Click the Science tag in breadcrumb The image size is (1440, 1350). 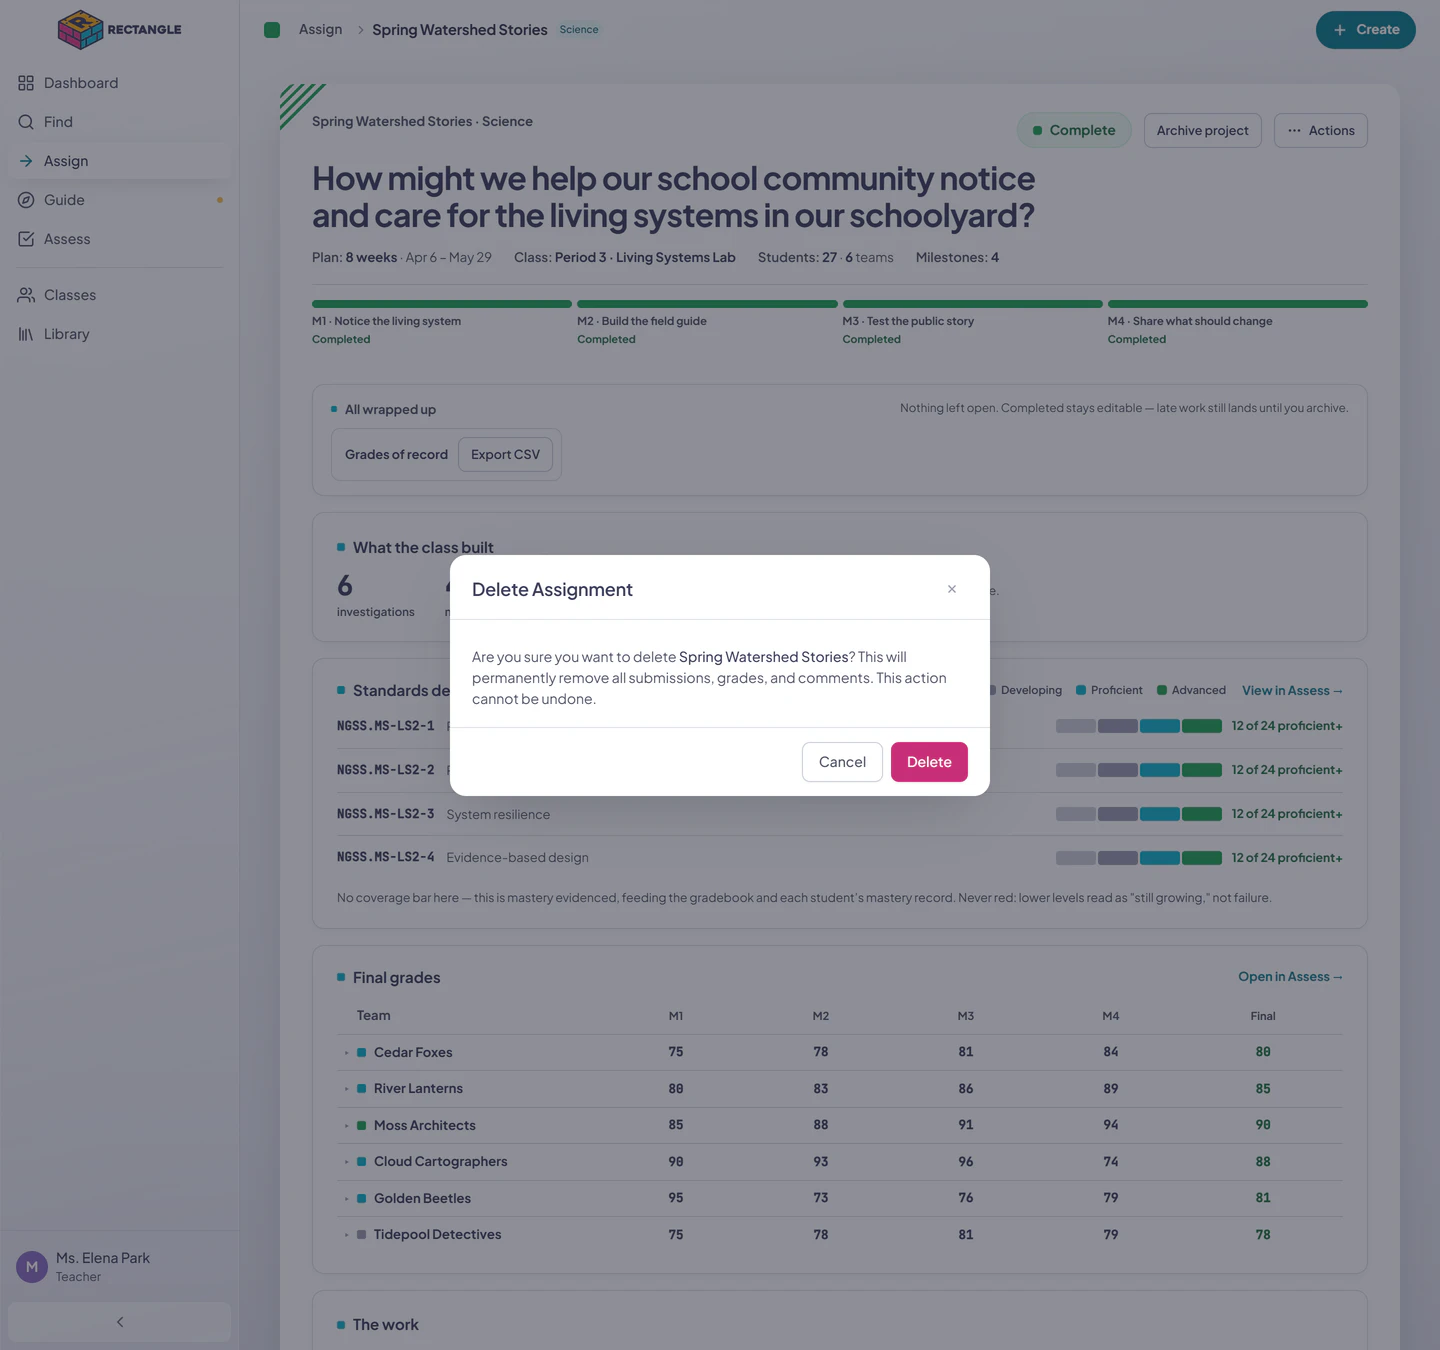579,30
